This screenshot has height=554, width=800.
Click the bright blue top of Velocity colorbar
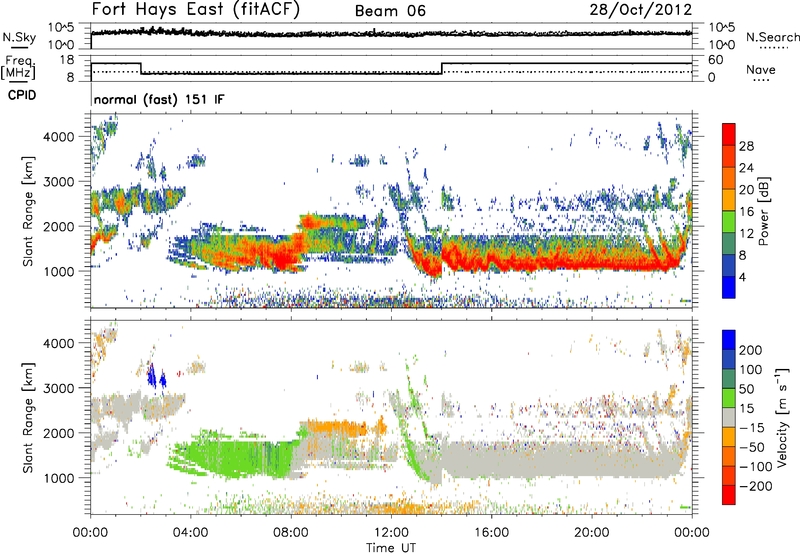[729, 340]
